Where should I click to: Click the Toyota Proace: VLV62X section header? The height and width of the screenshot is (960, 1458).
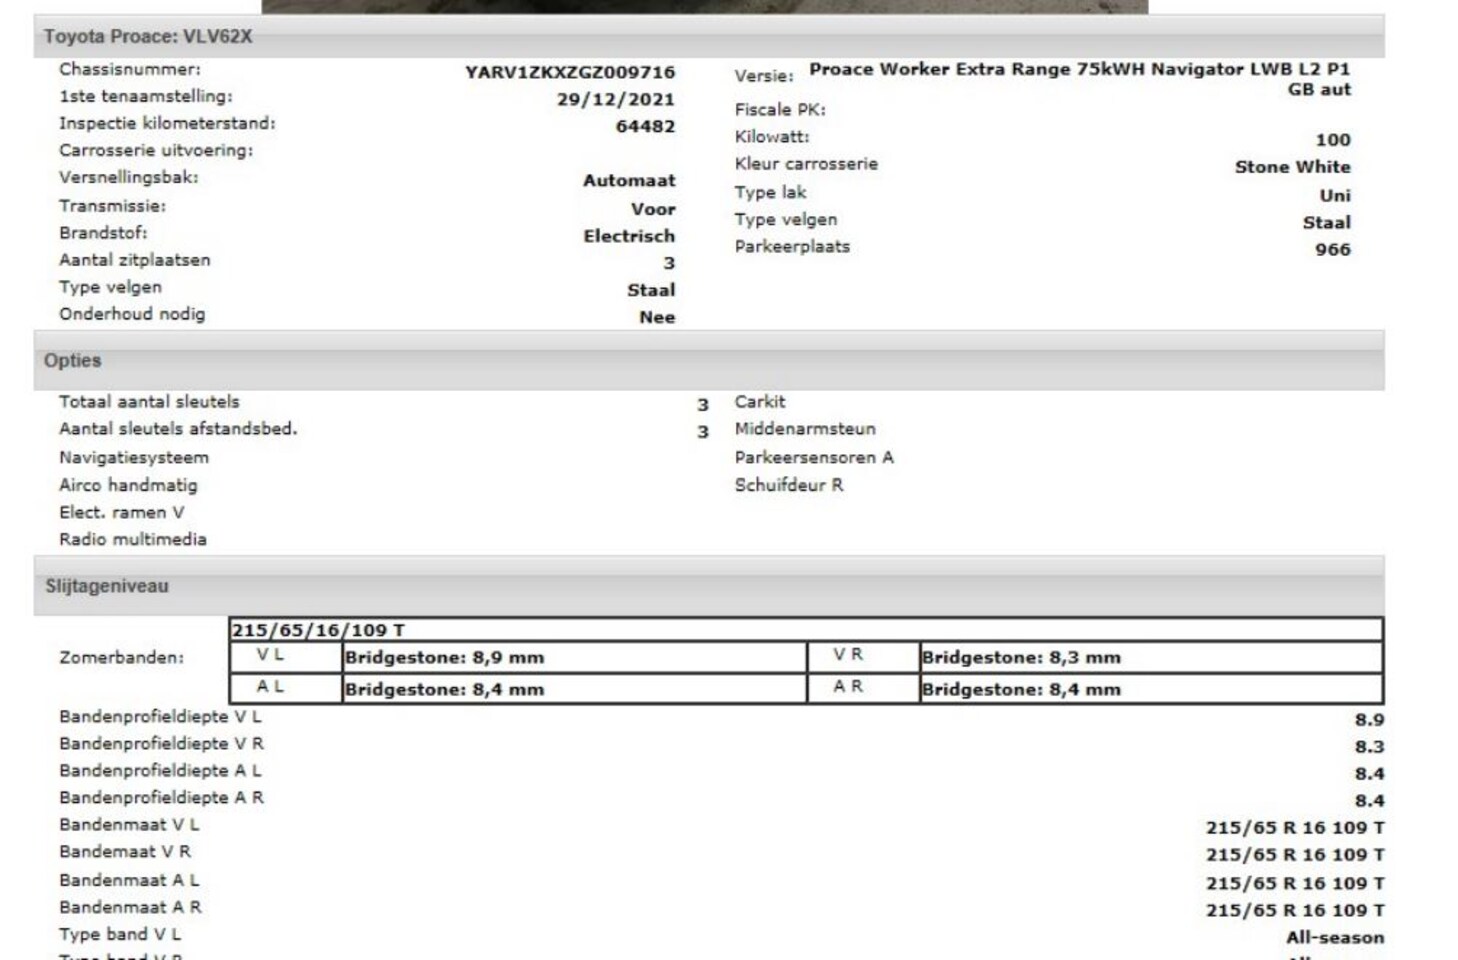[x=148, y=37]
